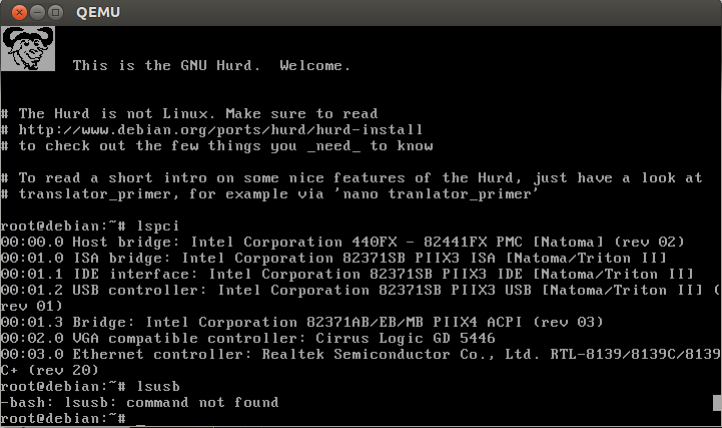The width and height of the screenshot is (722, 428).
Task: Click 'command not found' error message
Action: tap(203, 403)
